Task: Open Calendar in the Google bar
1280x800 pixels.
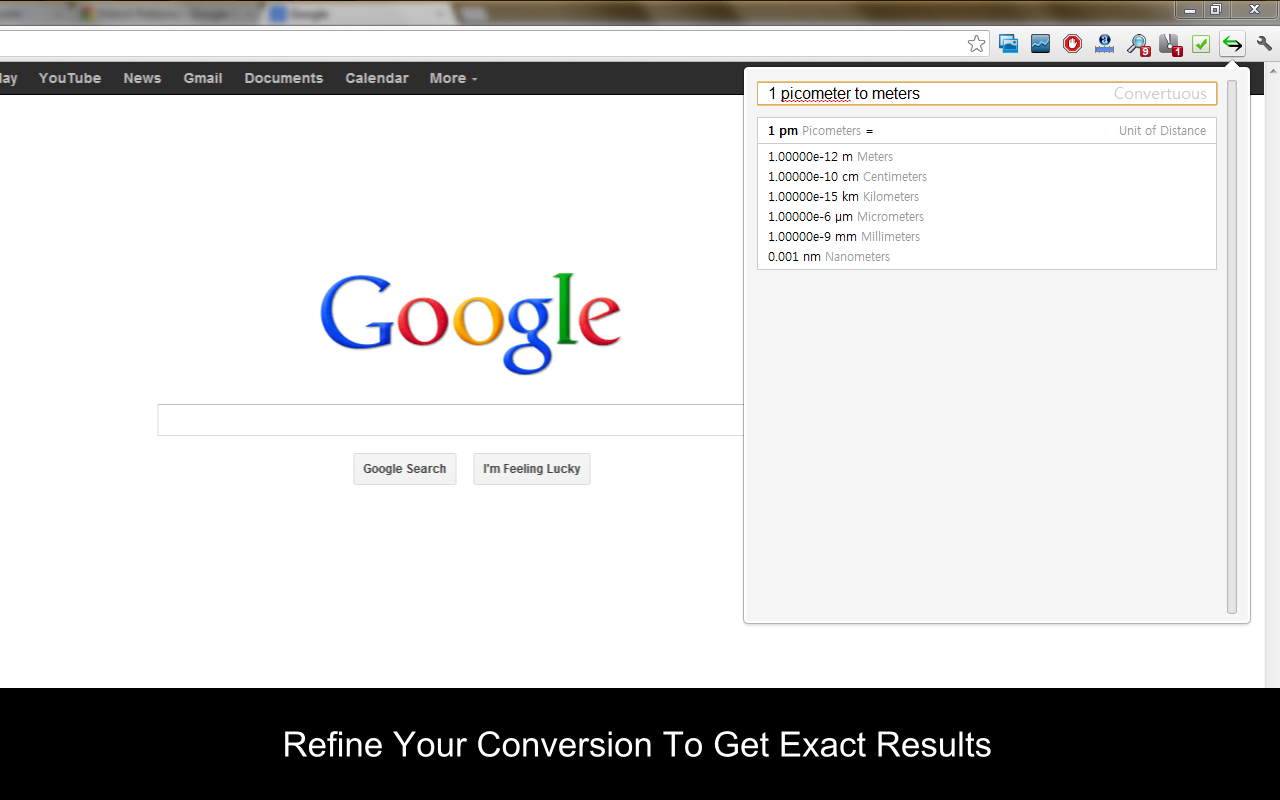Action: click(377, 78)
